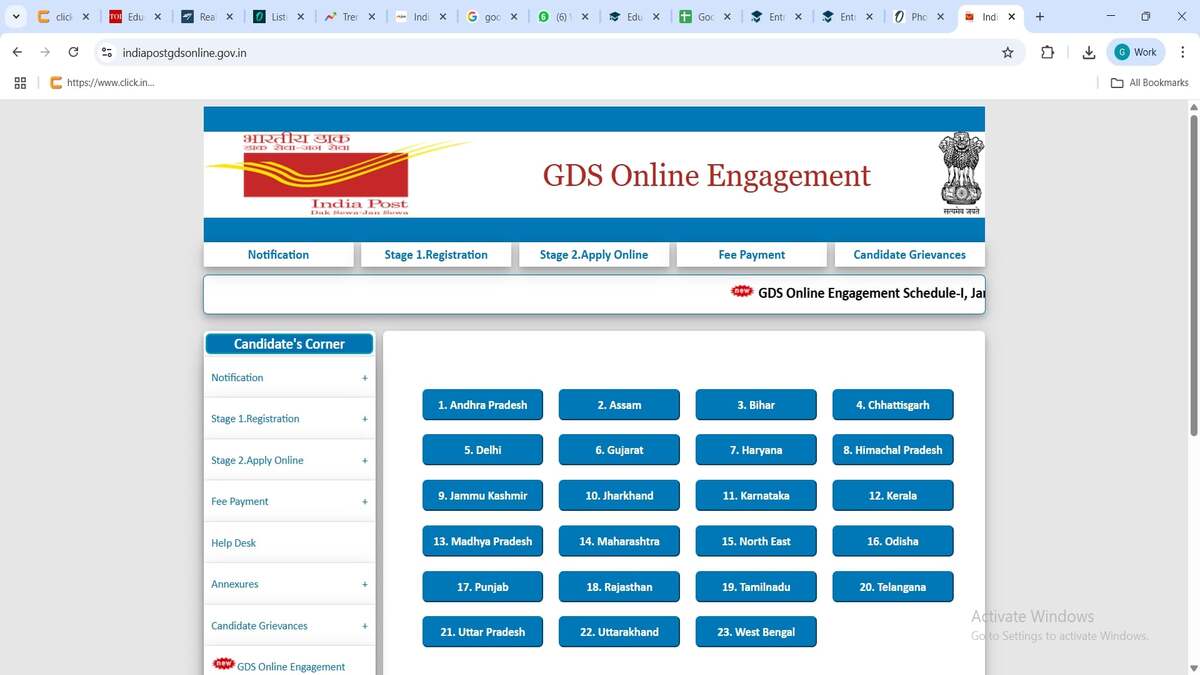The image size is (1200, 675).
Task: Open a new browser tab with plus
Action: 1040,17
